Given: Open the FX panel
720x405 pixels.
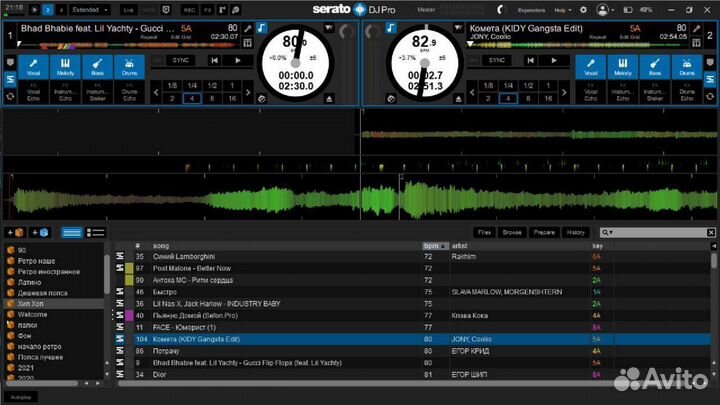Looking at the screenshot, I should [207, 10].
